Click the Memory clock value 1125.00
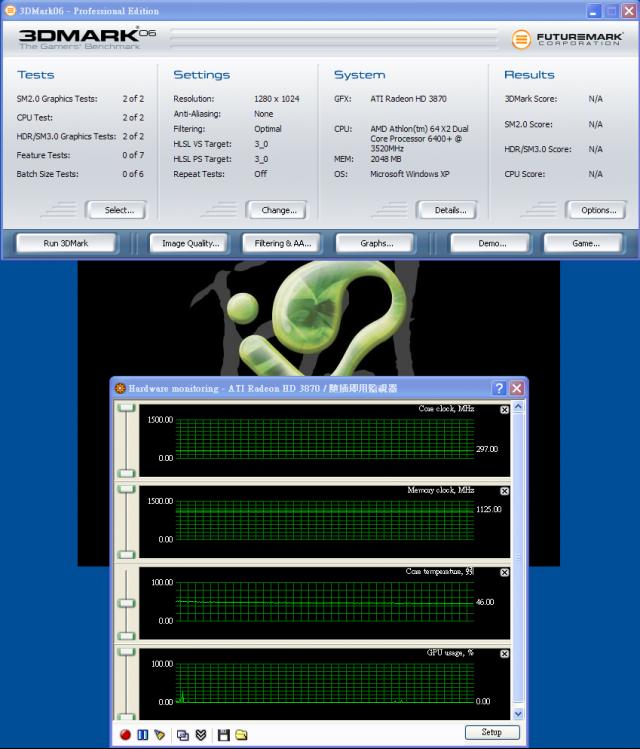 (x=489, y=509)
